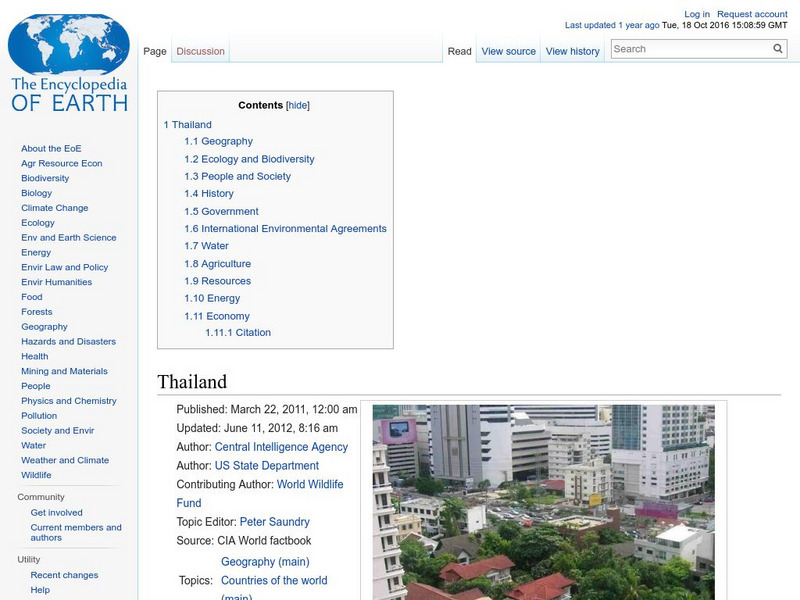This screenshot has height=600, width=800.
Task: Open View history
Action: pos(573,50)
